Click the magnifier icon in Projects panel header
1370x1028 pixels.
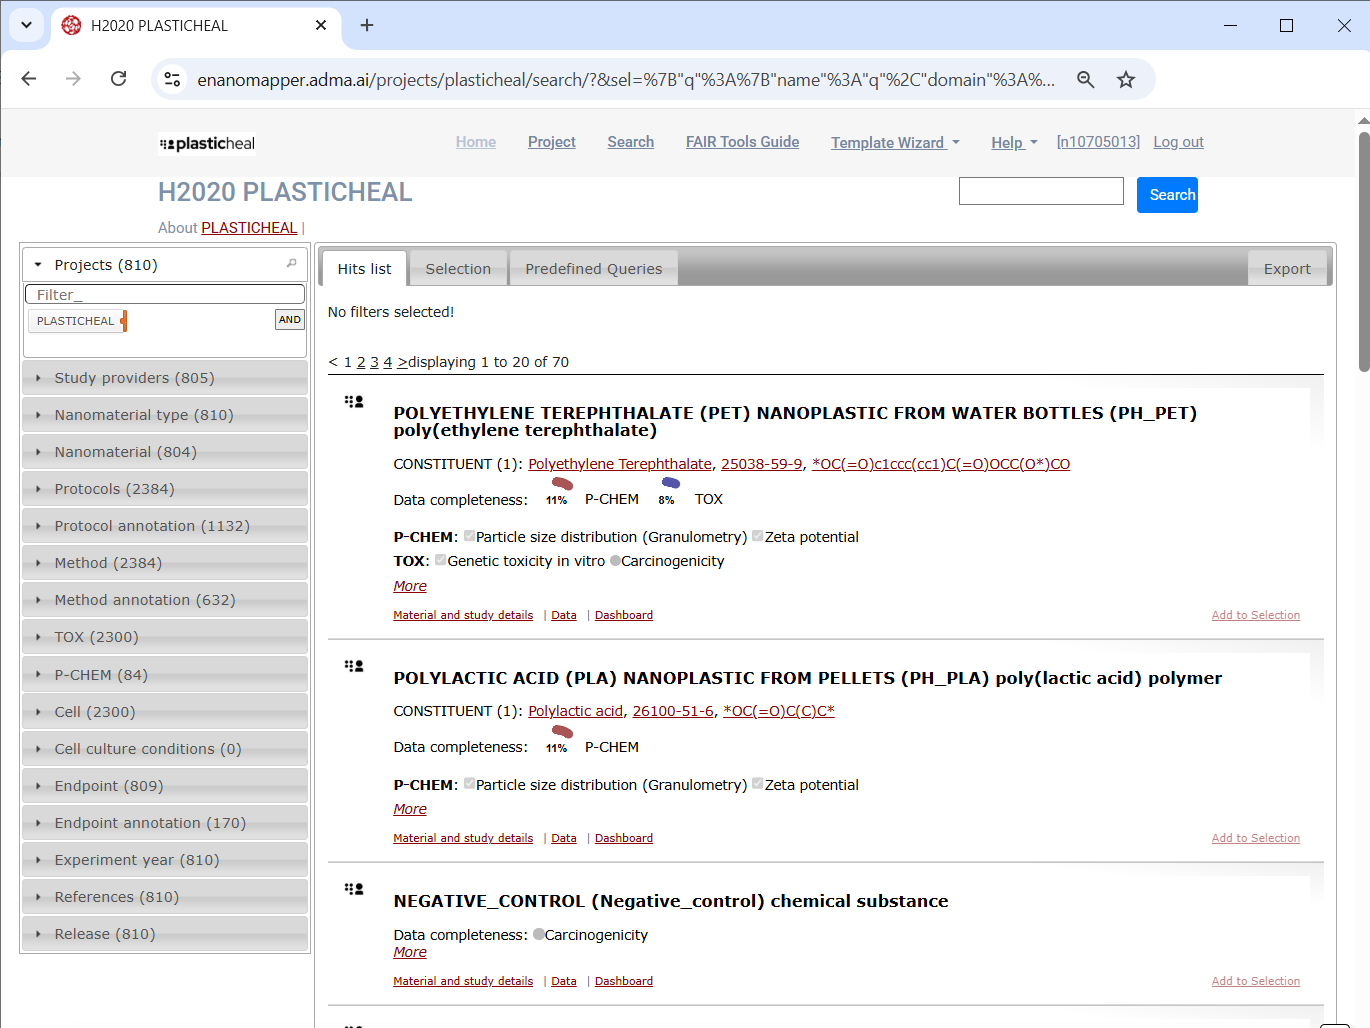[x=292, y=264]
